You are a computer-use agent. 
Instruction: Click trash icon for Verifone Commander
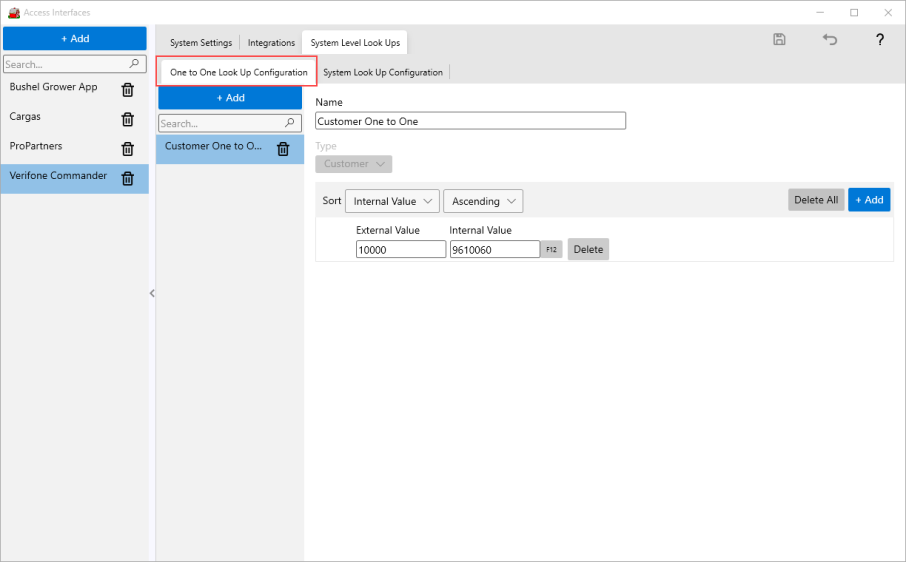pos(128,179)
